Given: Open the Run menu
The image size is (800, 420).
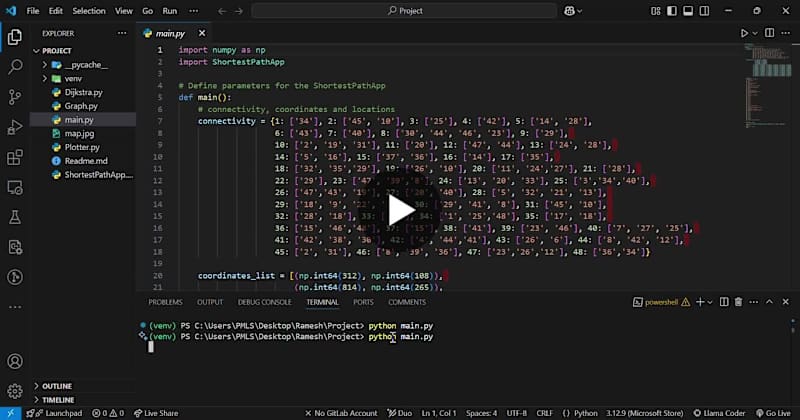Looking at the screenshot, I should click(170, 11).
